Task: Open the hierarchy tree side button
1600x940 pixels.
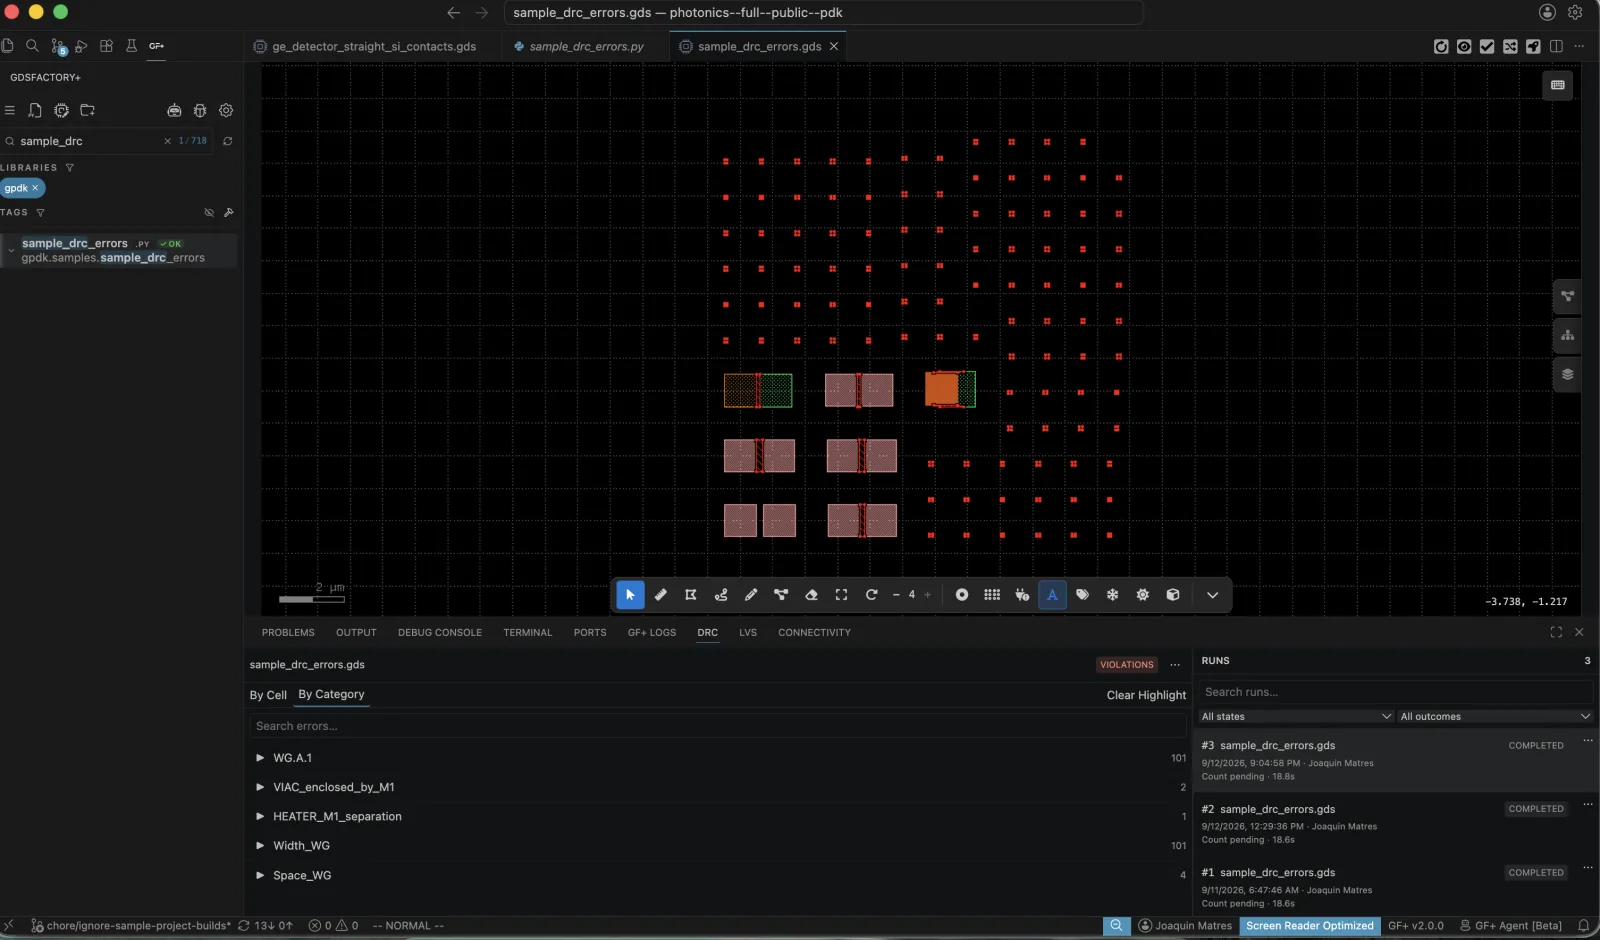Action: click(x=1567, y=335)
